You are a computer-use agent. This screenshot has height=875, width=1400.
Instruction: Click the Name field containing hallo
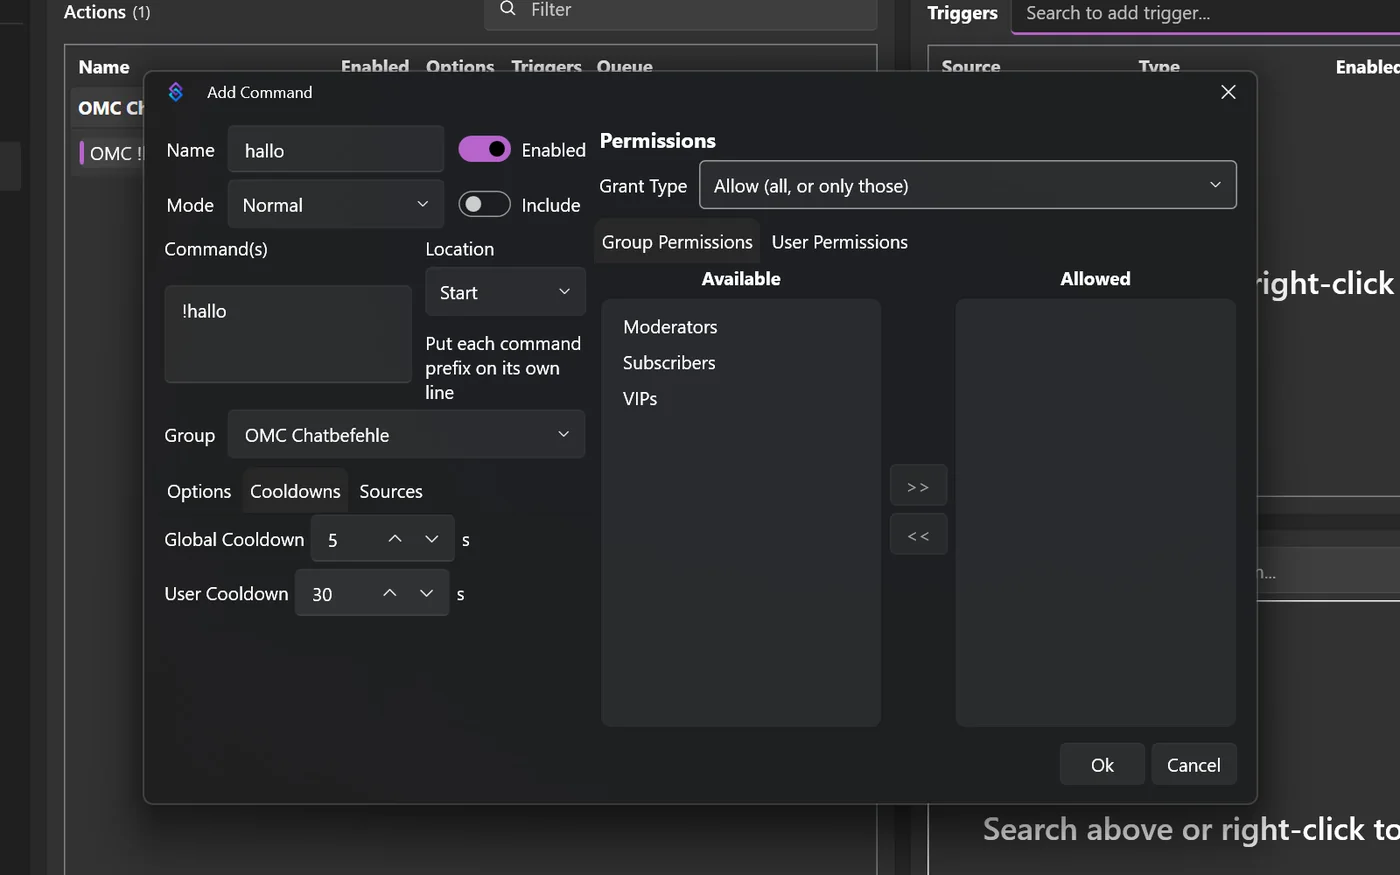[336, 150]
